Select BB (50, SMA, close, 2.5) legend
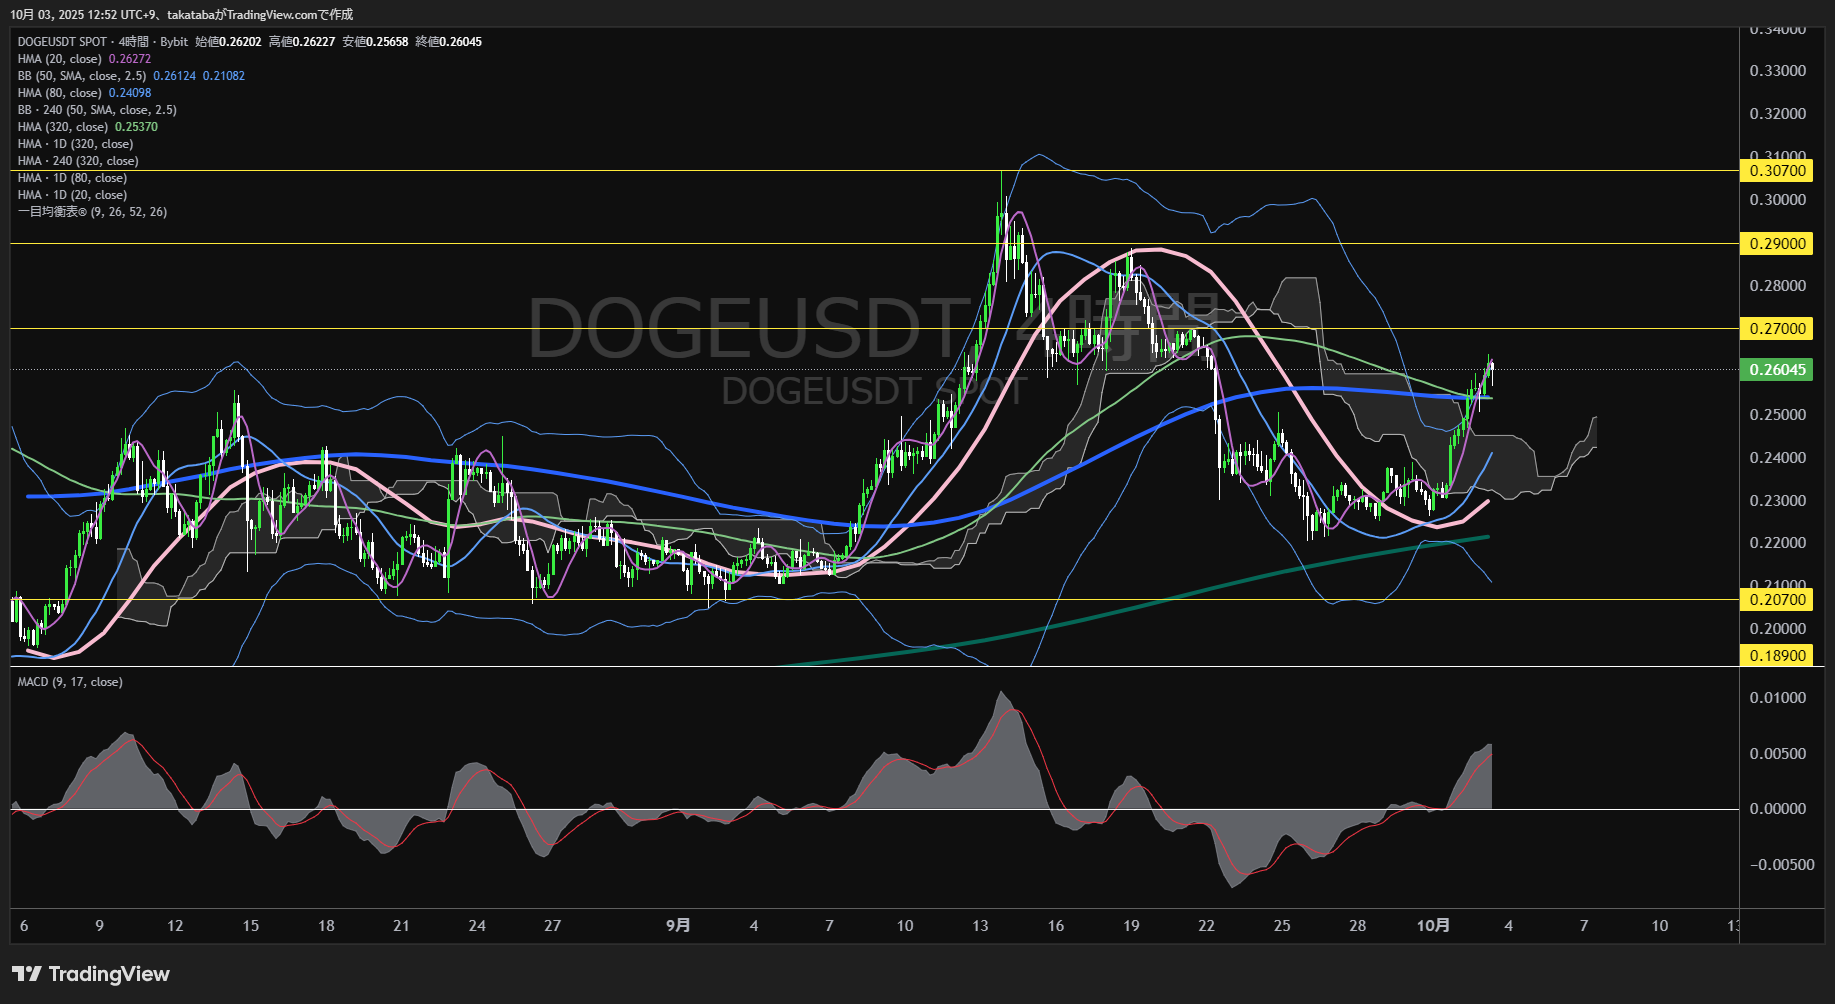Viewport: 1835px width, 1004px height. [x=82, y=76]
